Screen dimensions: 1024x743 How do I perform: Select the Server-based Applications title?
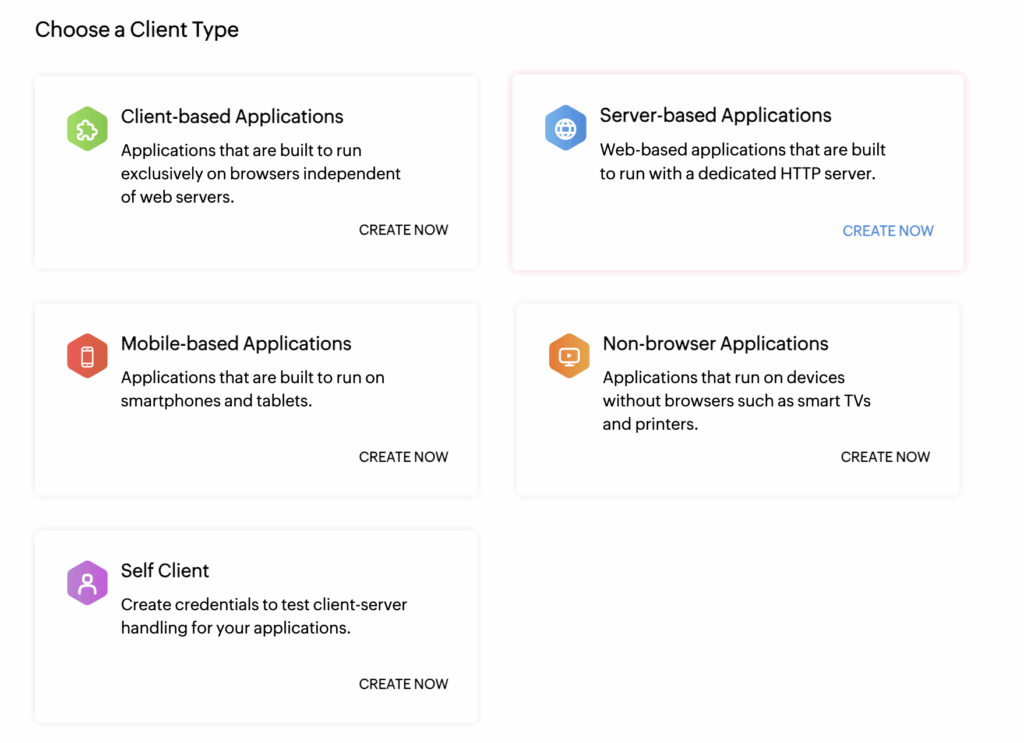(715, 116)
